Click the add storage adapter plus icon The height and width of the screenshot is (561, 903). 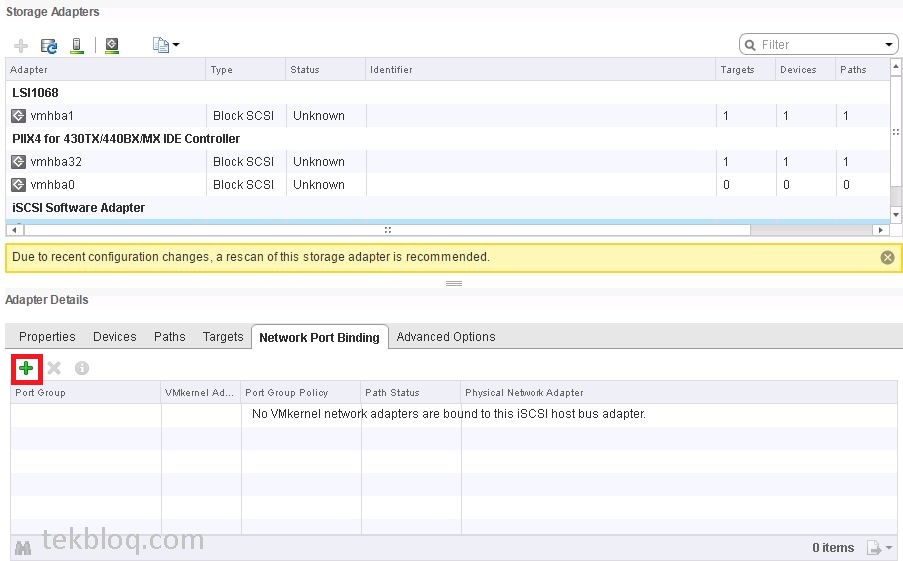[x=21, y=45]
